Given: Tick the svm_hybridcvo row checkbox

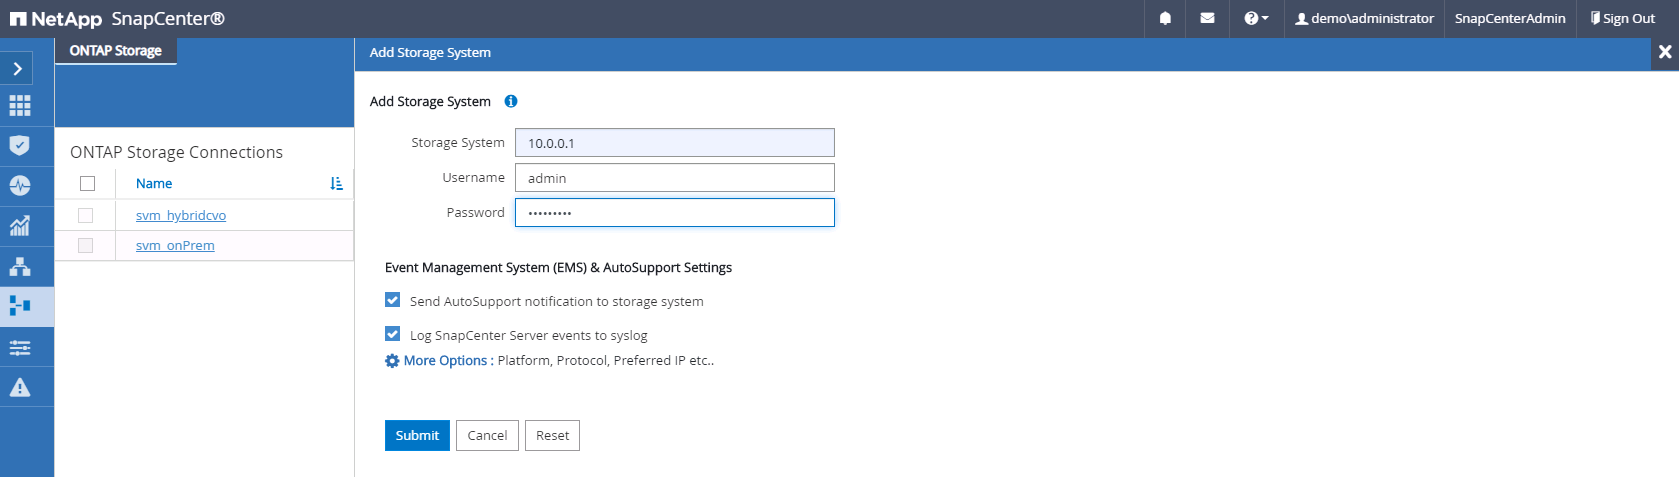Looking at the screenshot, I should 86,215.
